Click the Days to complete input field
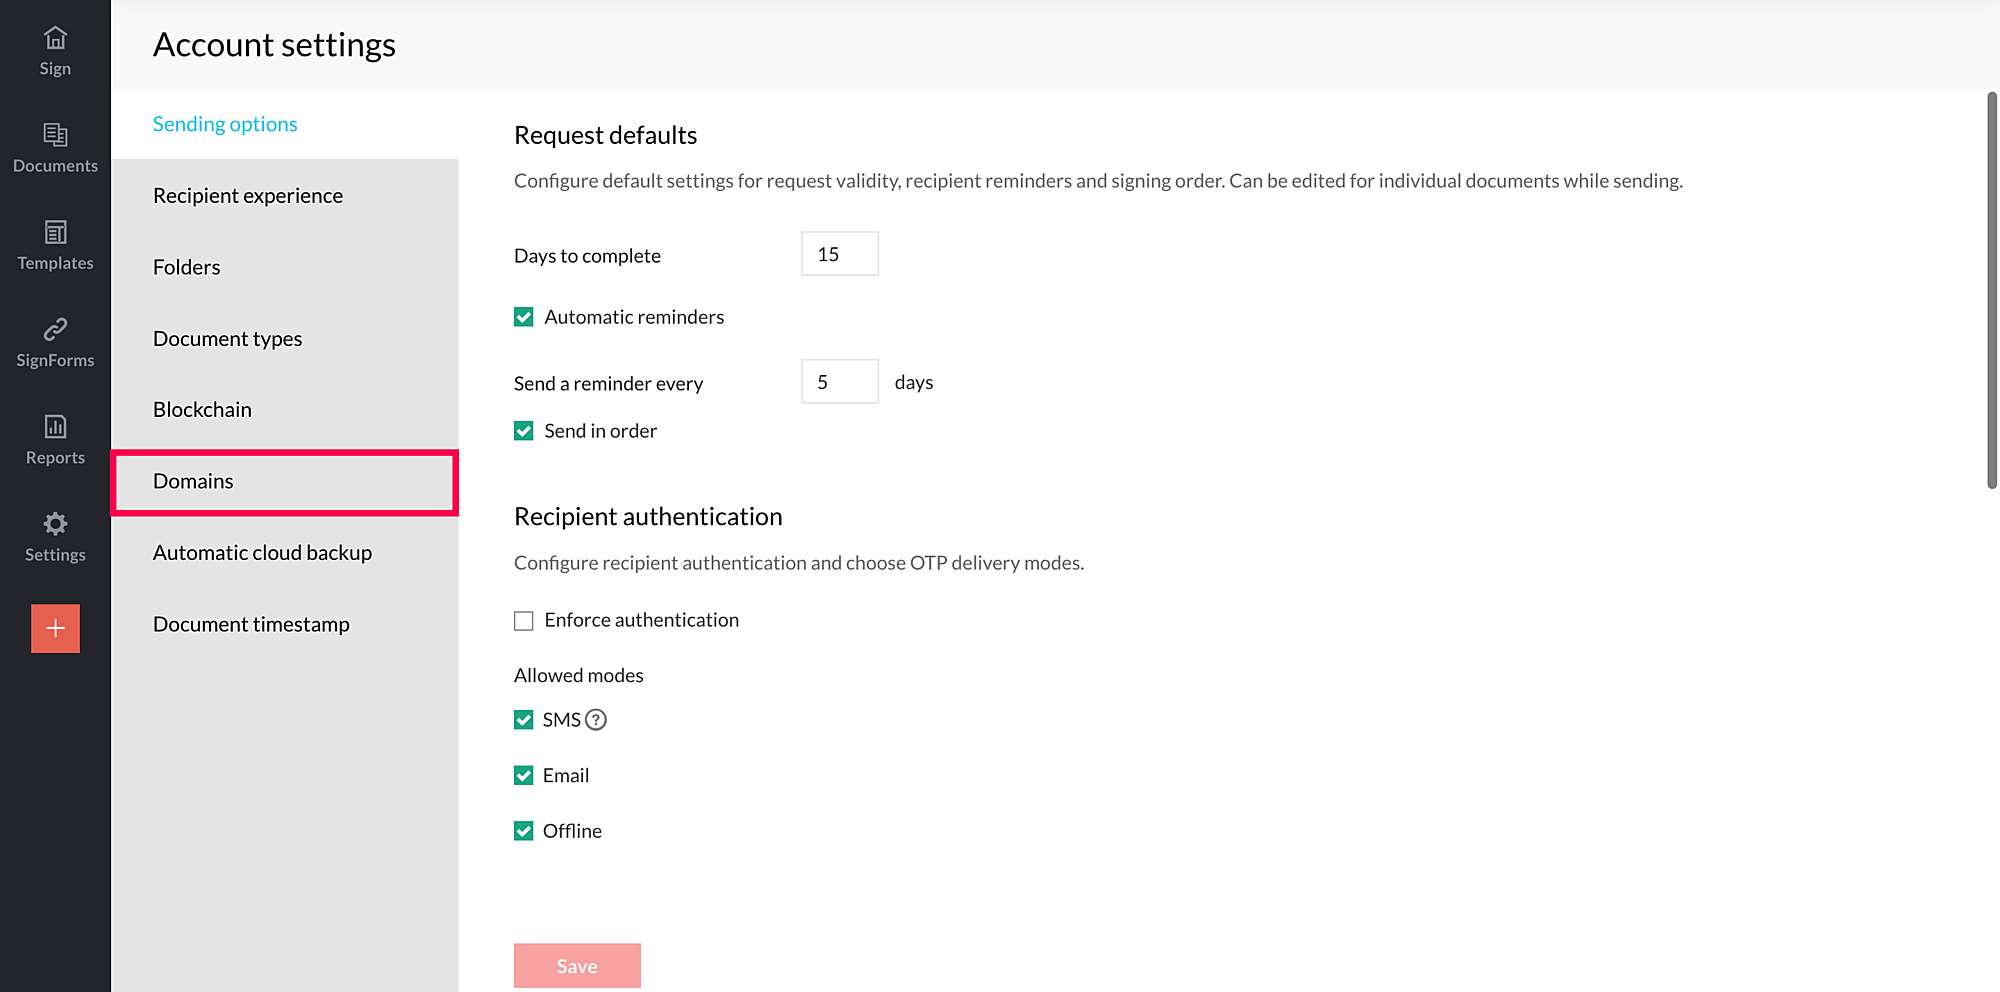Screen dimensions: 2000x992 tap(839, 254)
